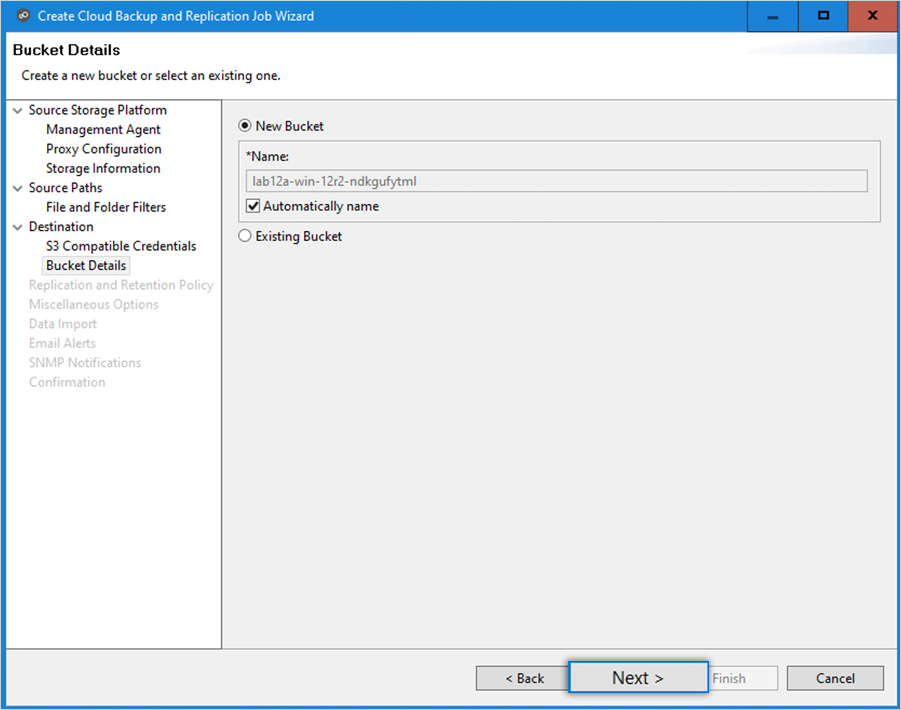Image resolution: width=901 pixels, height=710 pixels.
Task: Click the wizard app icon in title bar
Action: click(x=23, y=16)
